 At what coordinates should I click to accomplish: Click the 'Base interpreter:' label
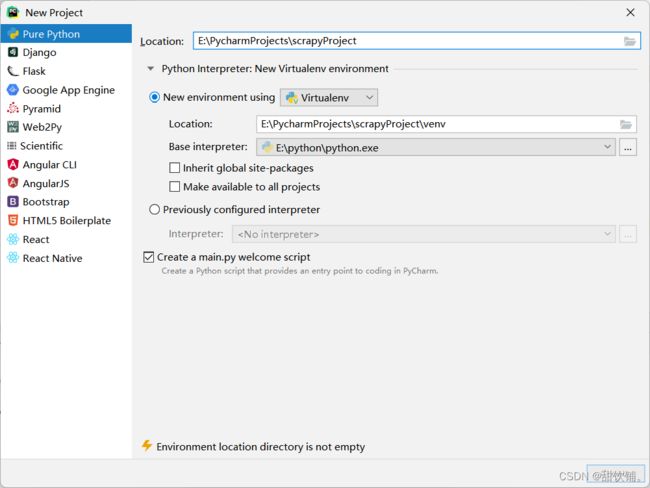coord(208,147)
